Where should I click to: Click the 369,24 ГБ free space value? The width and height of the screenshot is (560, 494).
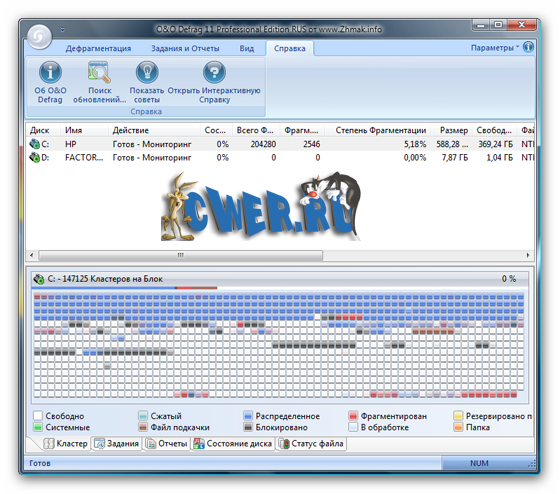pos(496,144)
